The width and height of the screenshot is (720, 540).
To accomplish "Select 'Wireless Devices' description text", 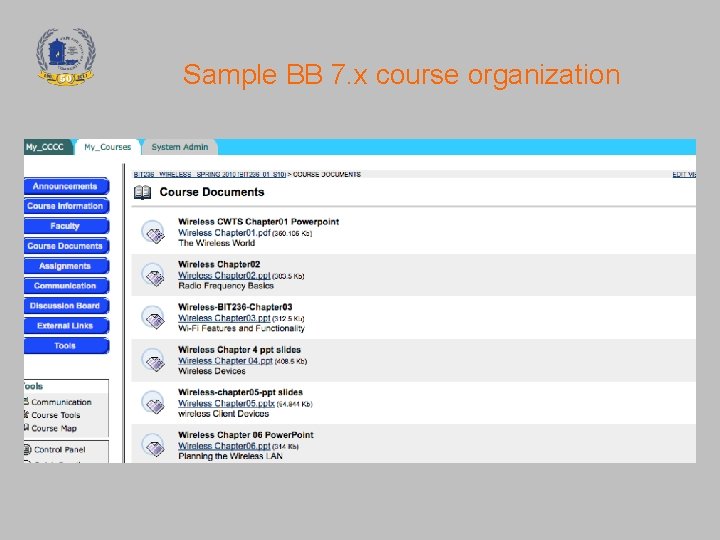I will pyautogui.click(x=212, y=371).
